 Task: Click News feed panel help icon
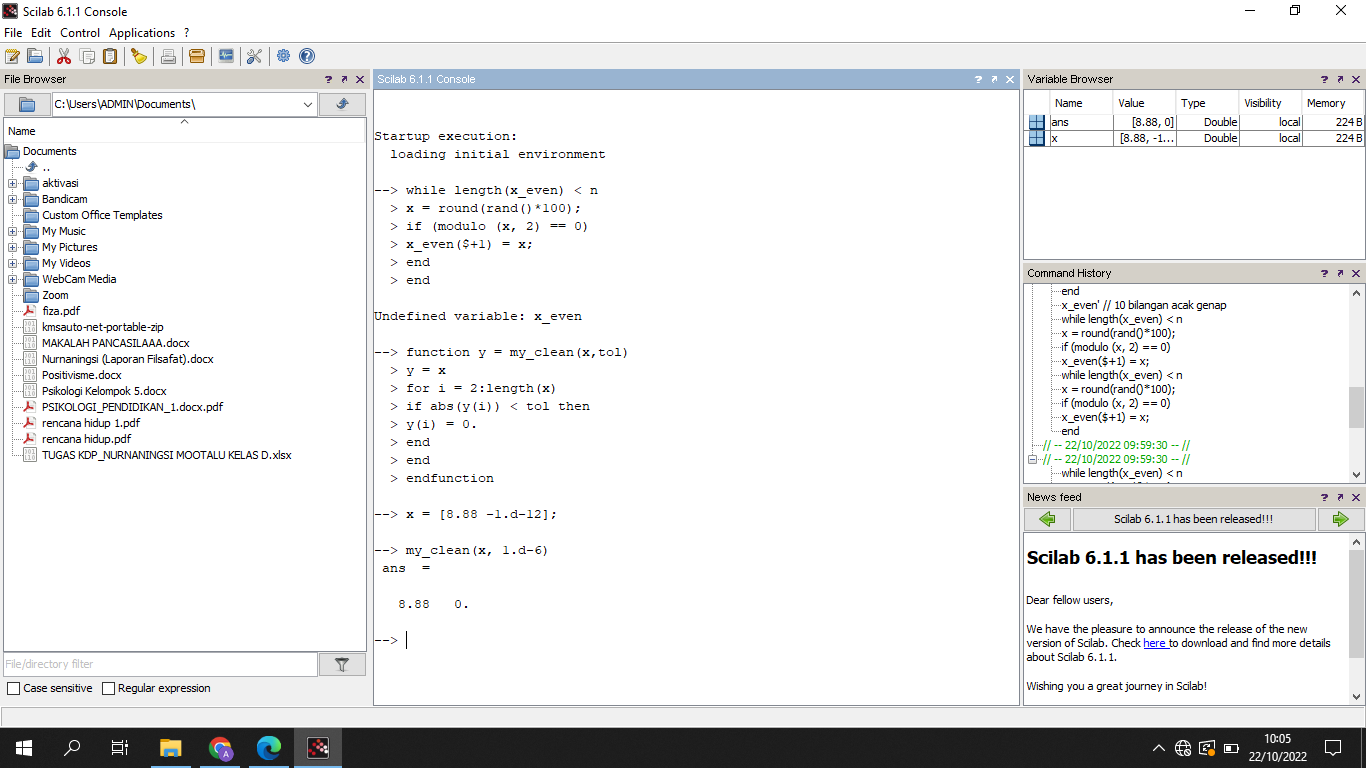point(1324,497)
